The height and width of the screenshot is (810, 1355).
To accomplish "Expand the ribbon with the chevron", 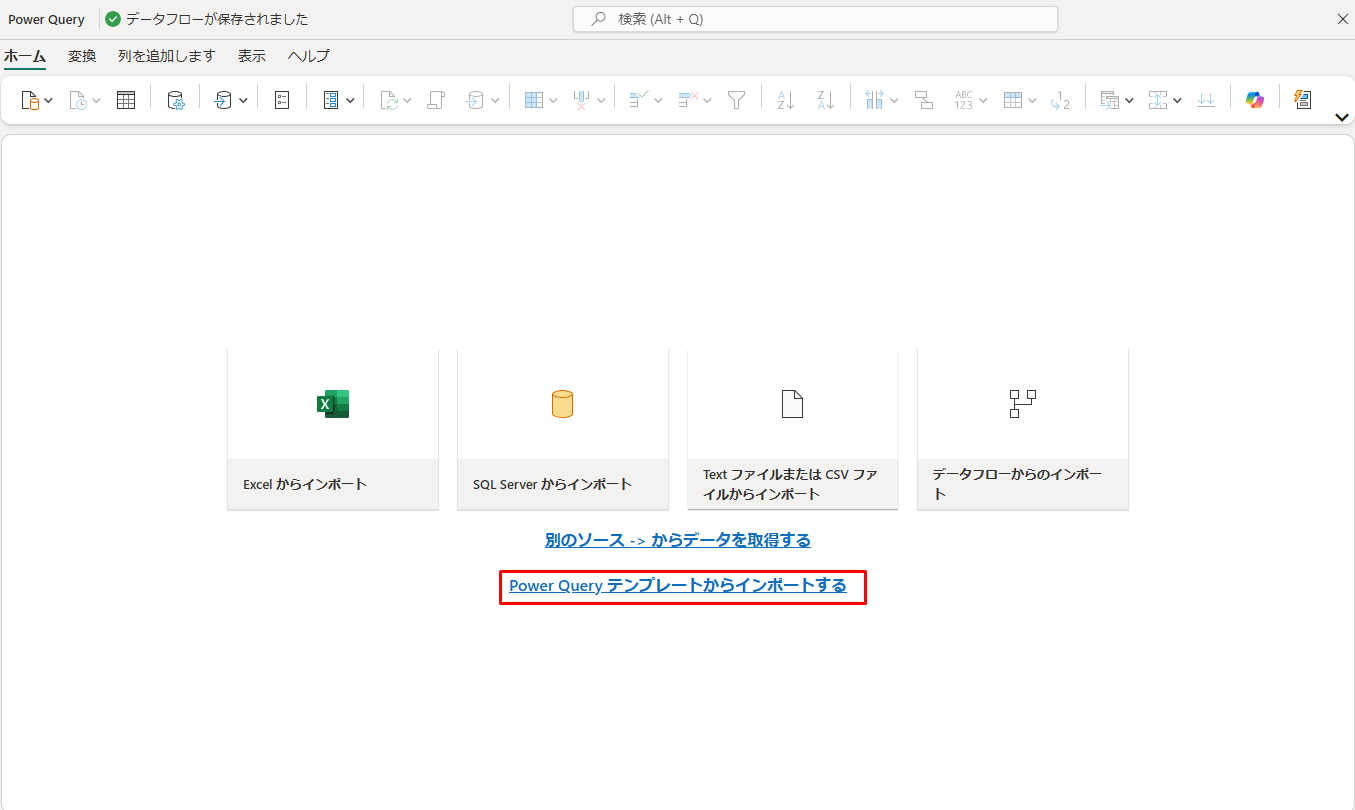I will (x=1343, y=118).
